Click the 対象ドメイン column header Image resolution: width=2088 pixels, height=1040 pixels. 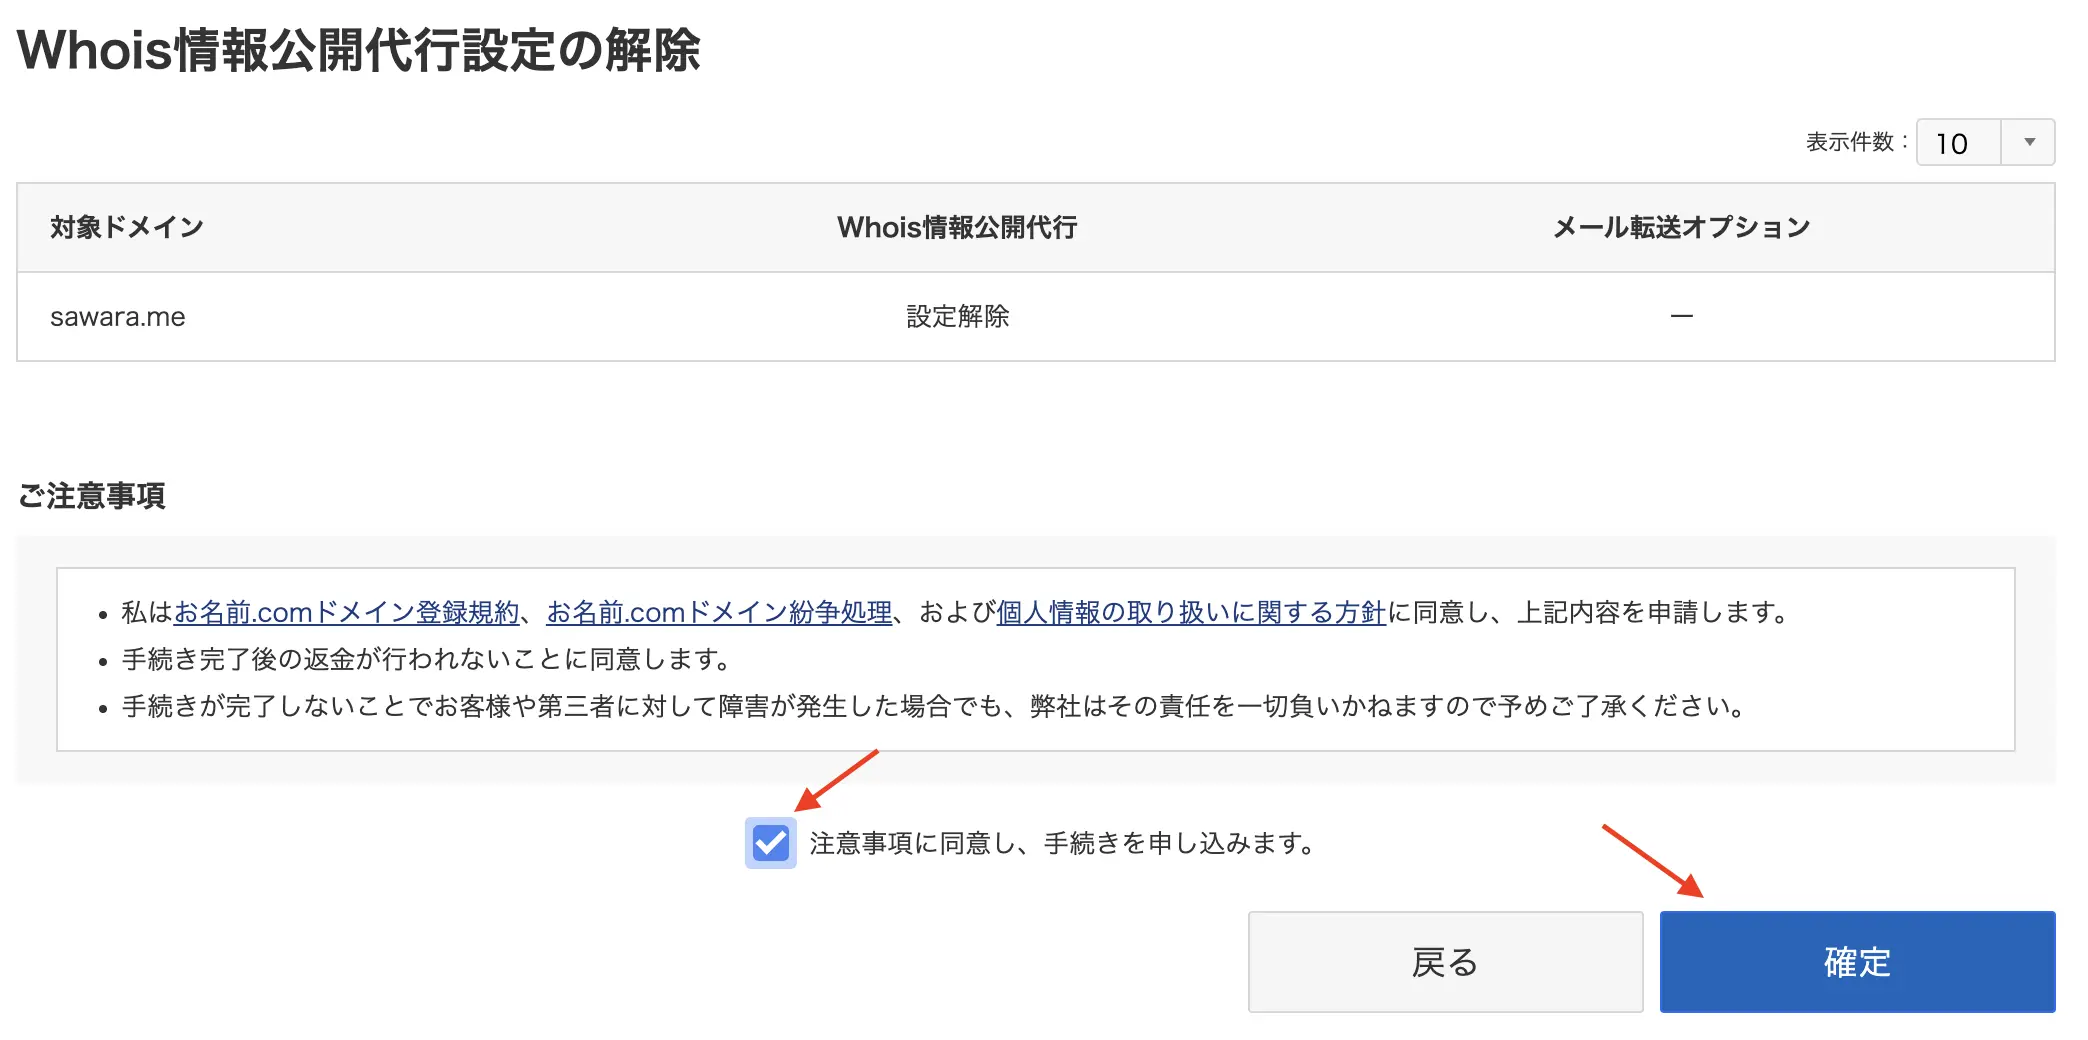tap(127, 227)
